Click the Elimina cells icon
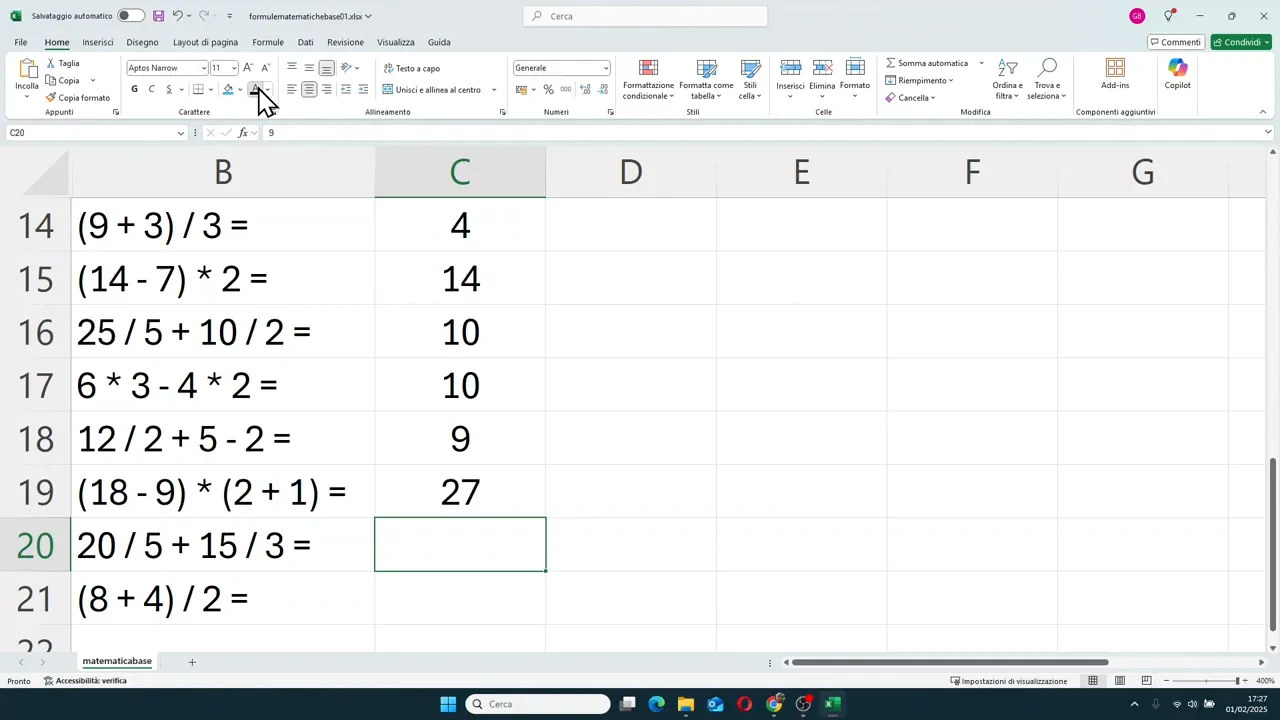This screenshot has width=1280, height=720. click(x=822, y=67)
